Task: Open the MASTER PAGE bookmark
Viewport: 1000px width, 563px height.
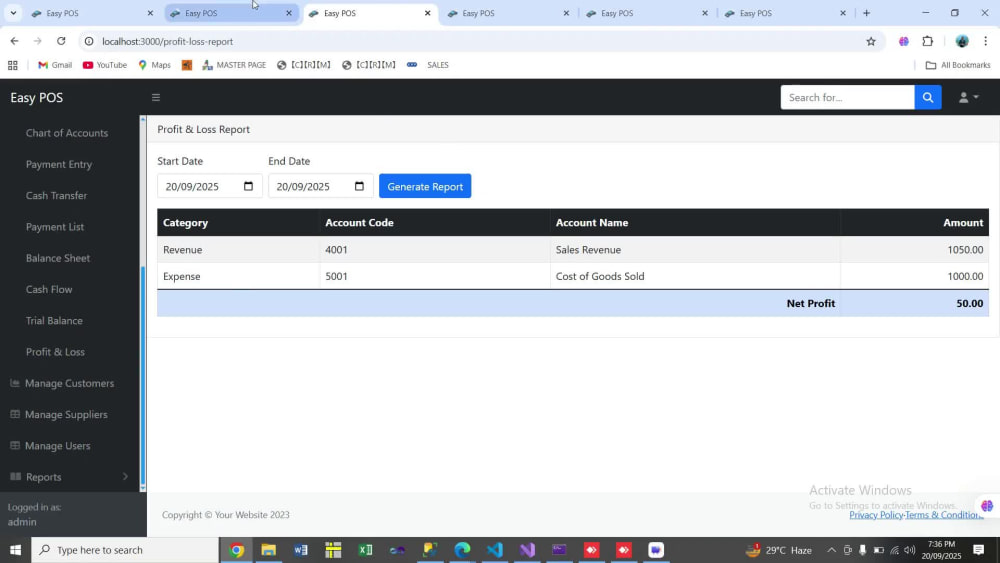Action: (234, 65)
